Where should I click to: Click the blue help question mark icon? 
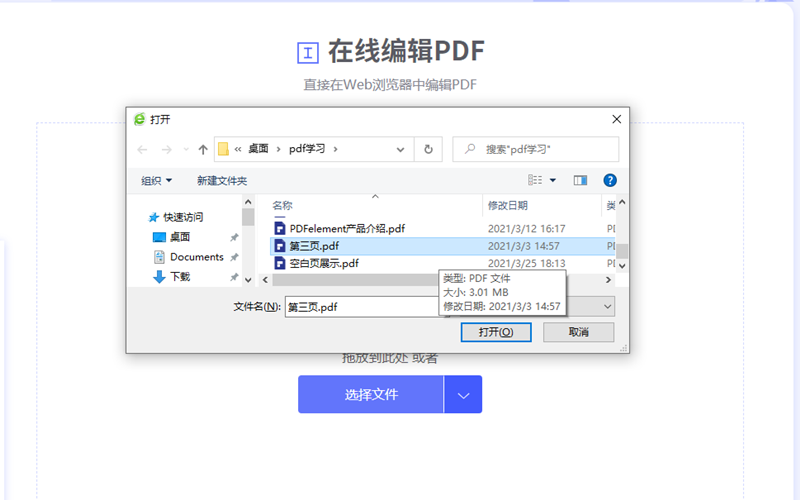pyautogui.click(x=610, y=181)
